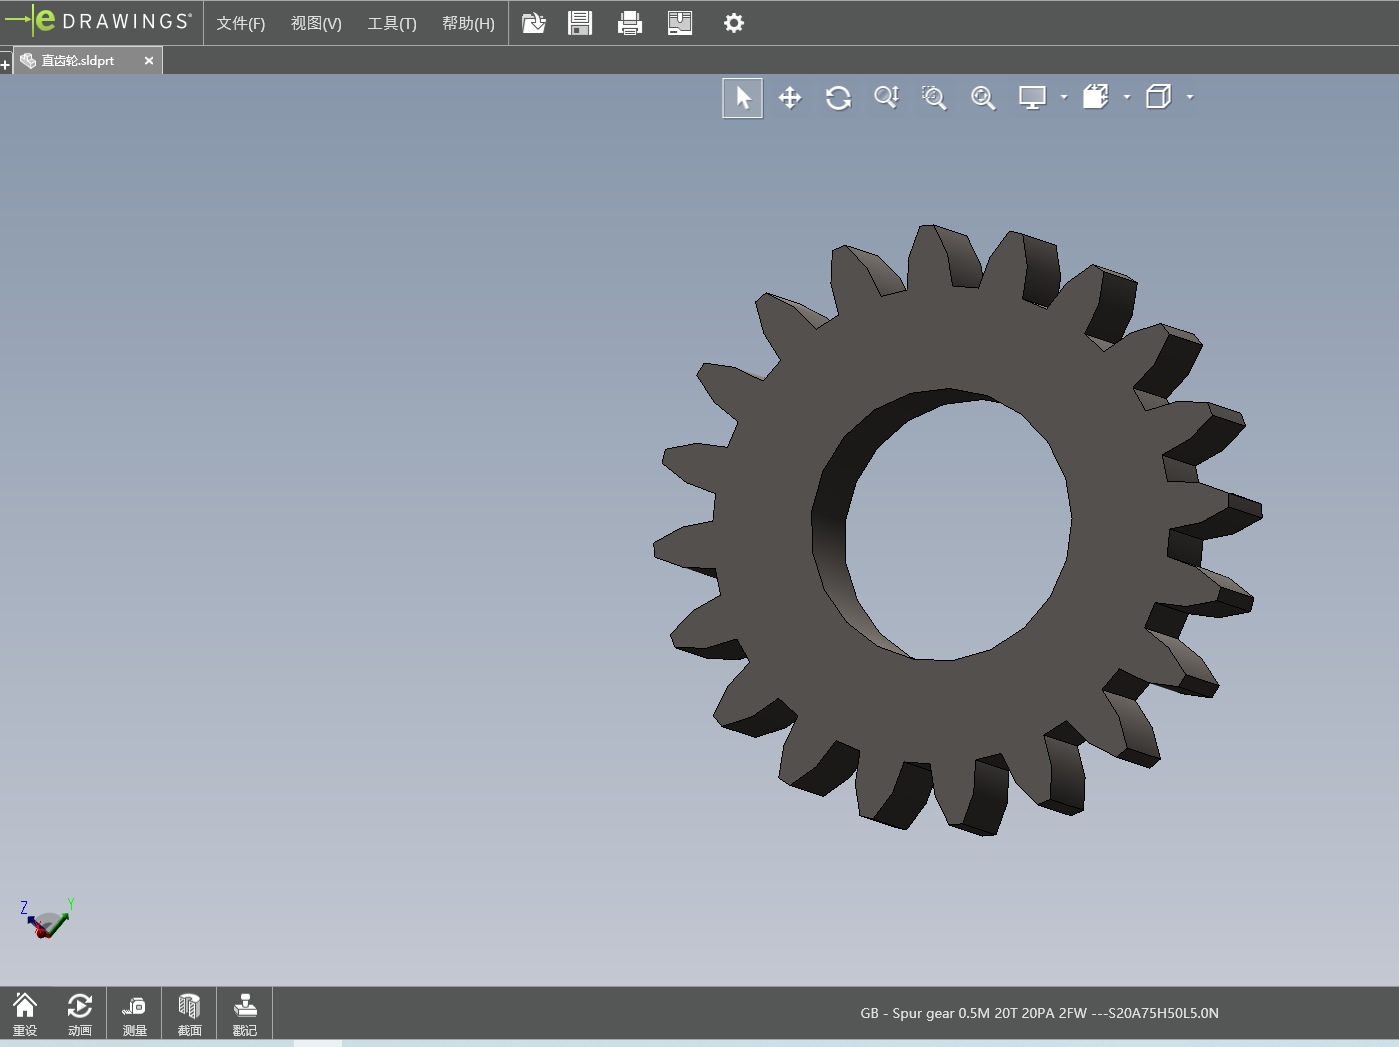
Task: Expand the display monitor dropdown arrow
Action: point(1064,97)
